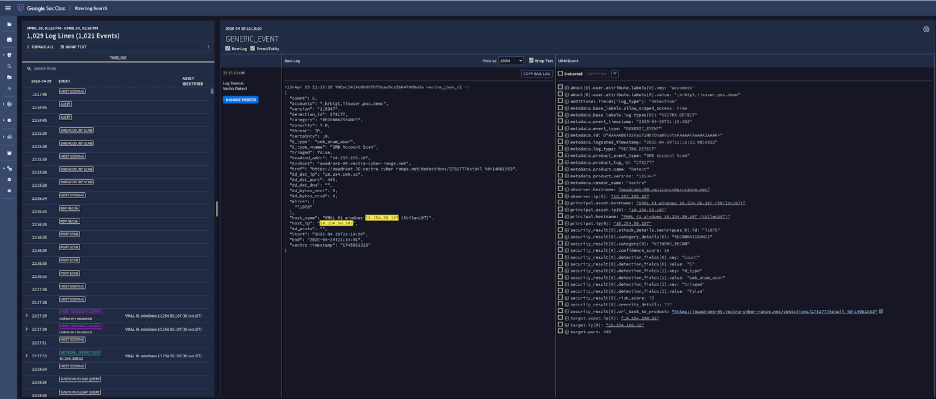Click the Event column header
The width and height of the screenshot is (936, 399).
[65, 81]
